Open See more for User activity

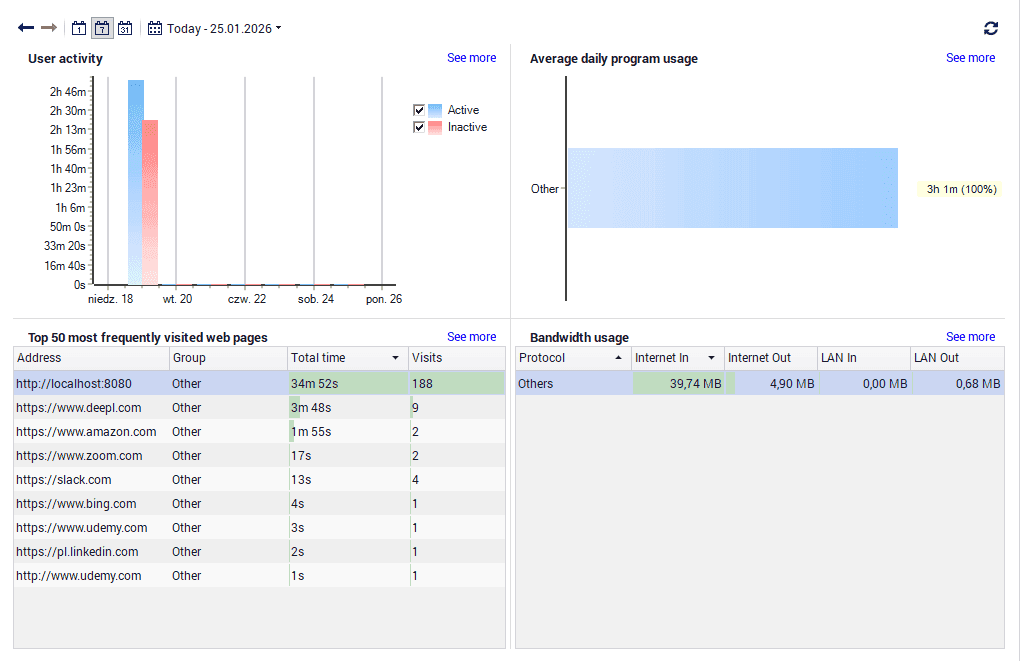(x=471, y=58)
